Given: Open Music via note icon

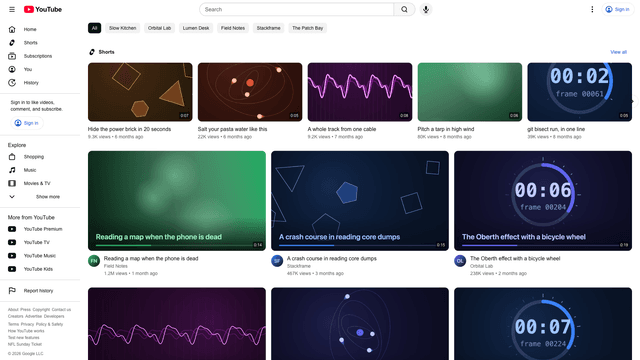Looking at the screenshot, I should point(12,170).
